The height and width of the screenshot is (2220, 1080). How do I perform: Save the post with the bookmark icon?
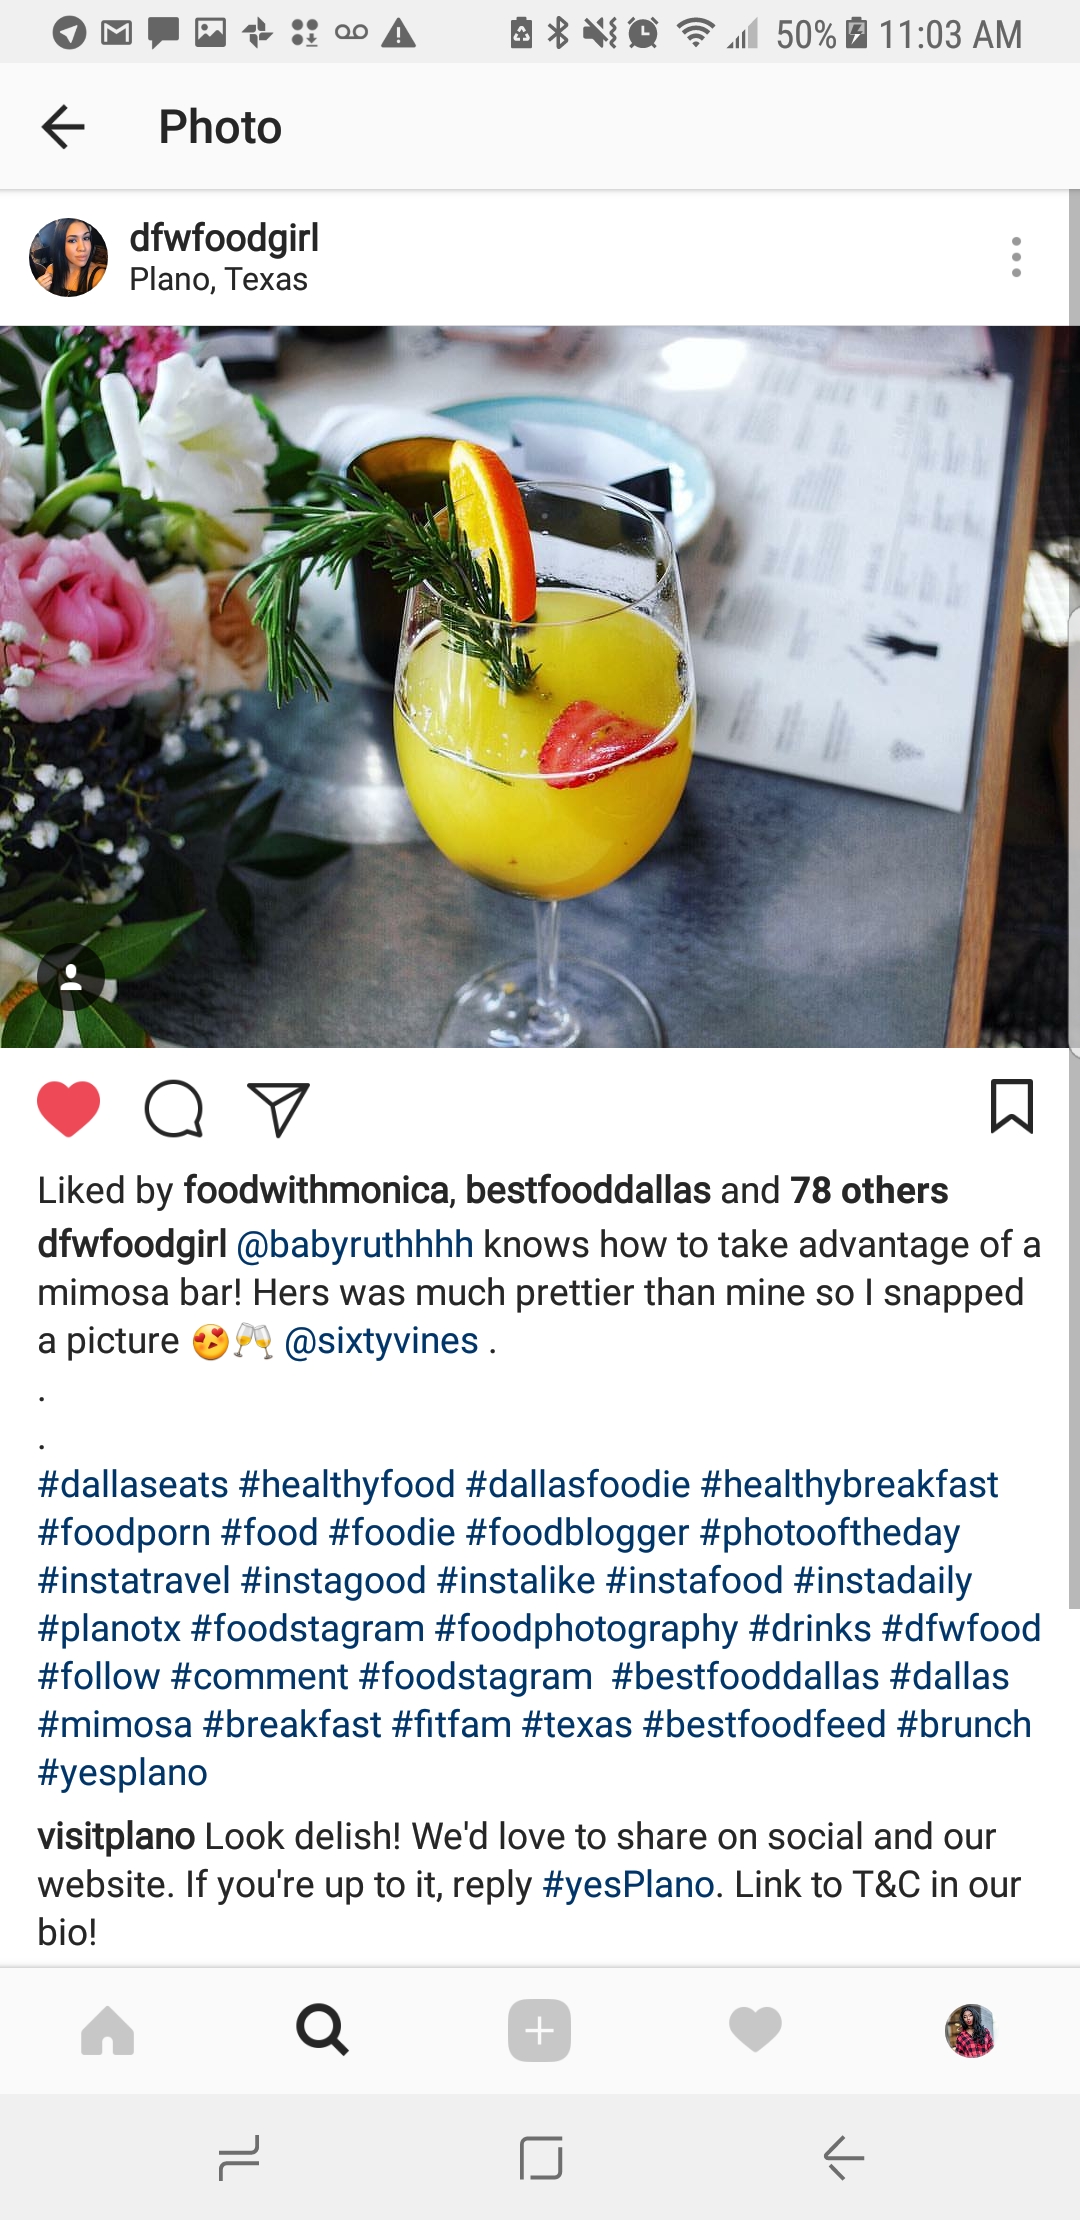(x=1011, y=1106)
